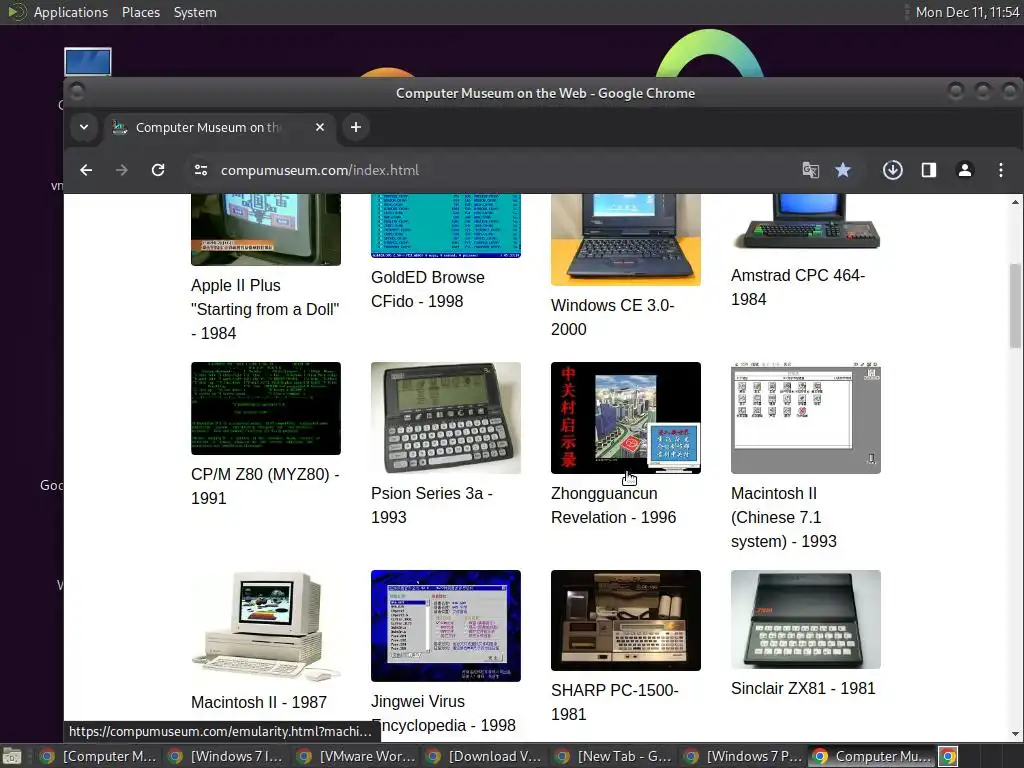Open the Jingwei Virus Encyclopedia thumbnail
This screenshot has height=768, width=1024.
pos(445,626)
